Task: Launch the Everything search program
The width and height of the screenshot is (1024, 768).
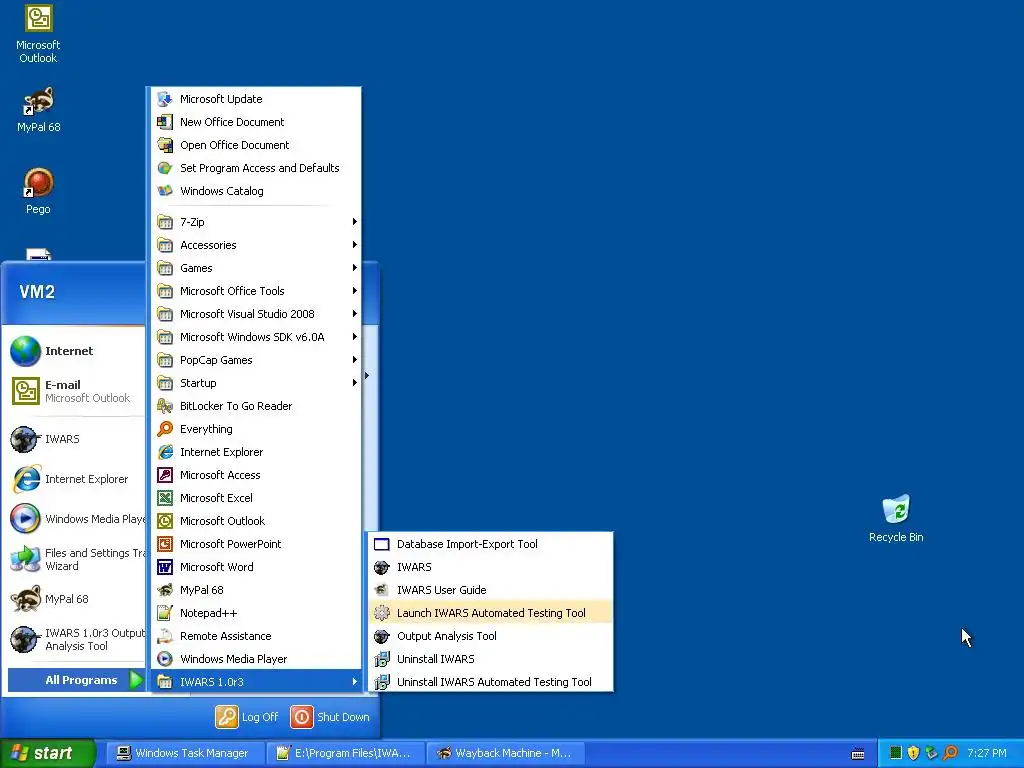Action: 257,429
